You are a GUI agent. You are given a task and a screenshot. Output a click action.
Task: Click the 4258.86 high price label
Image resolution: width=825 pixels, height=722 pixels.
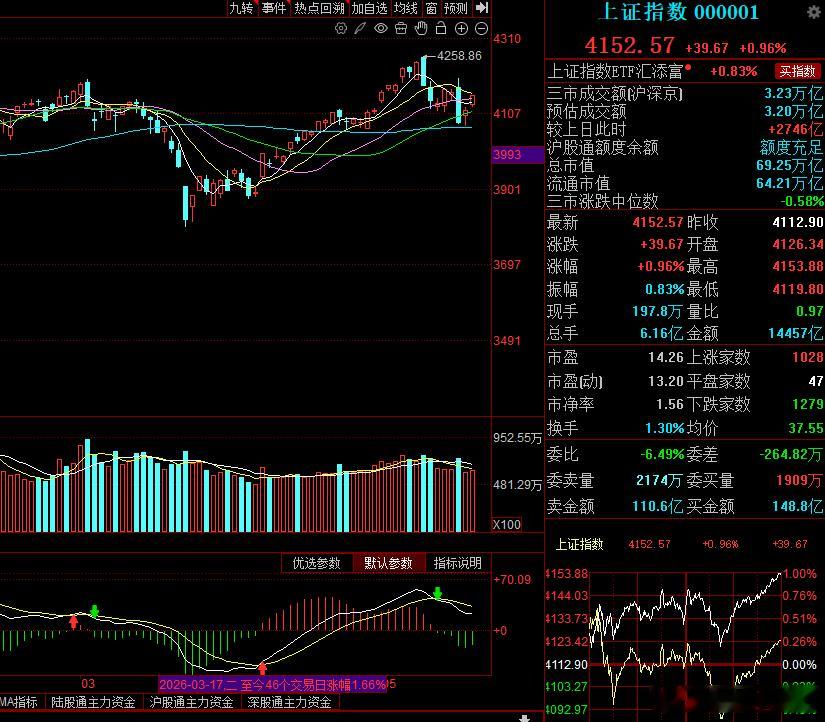(459, 56)
